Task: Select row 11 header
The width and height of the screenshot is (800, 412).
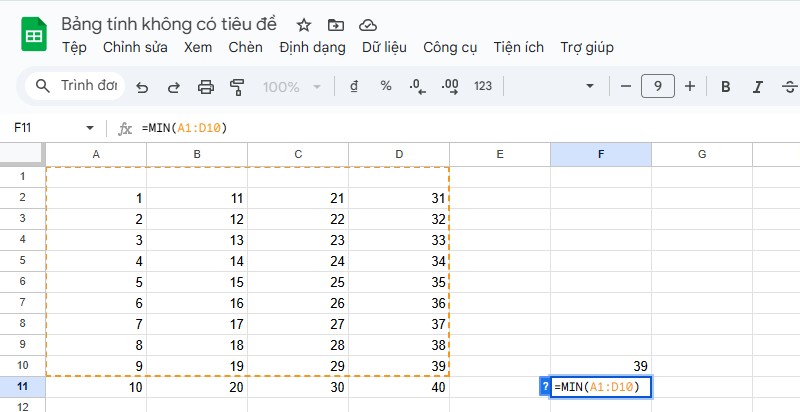Action: tap(22, 387)
